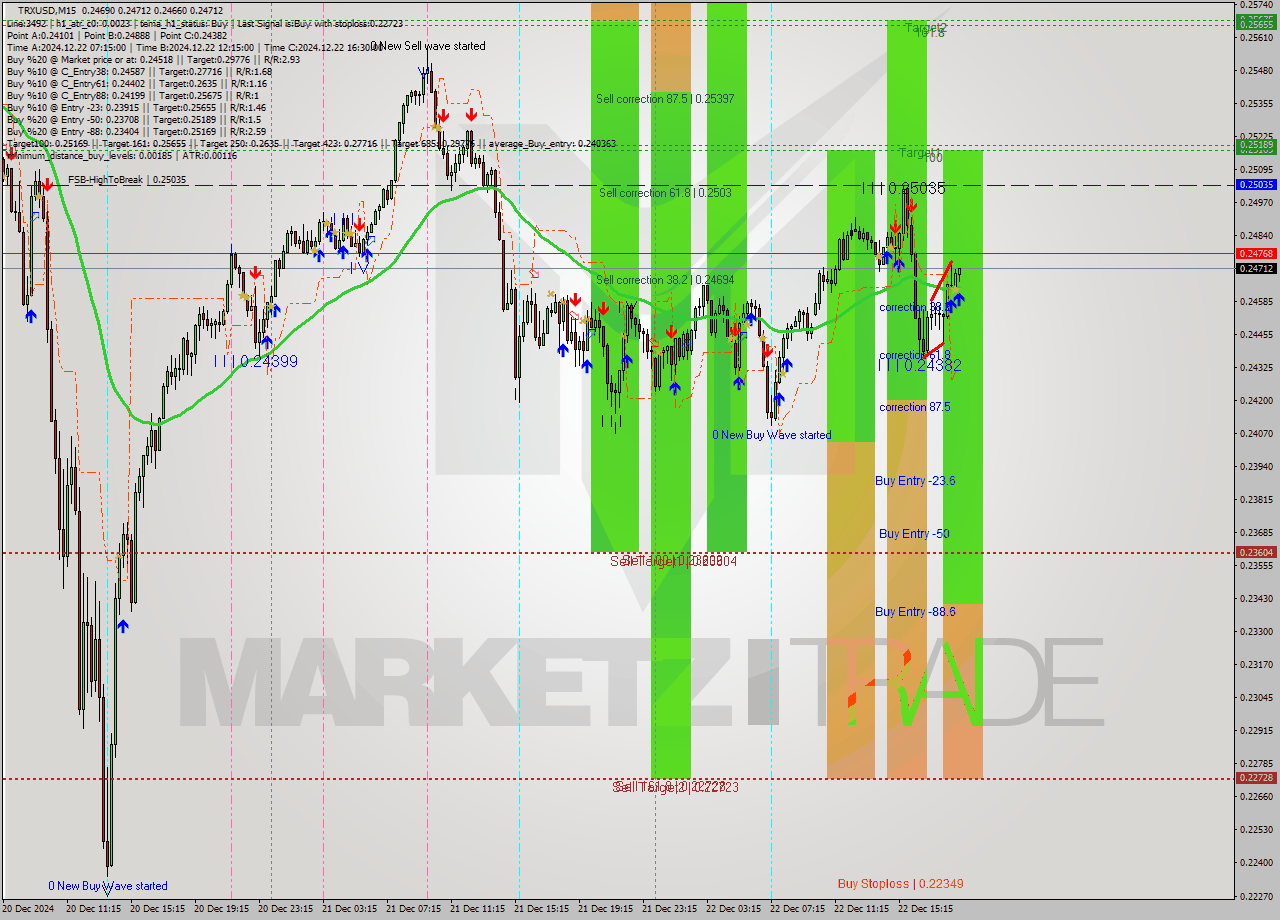The image size is (1280, 920).
Task: Click the 22 Dec 11:15 time label
Action: point(861,909)
